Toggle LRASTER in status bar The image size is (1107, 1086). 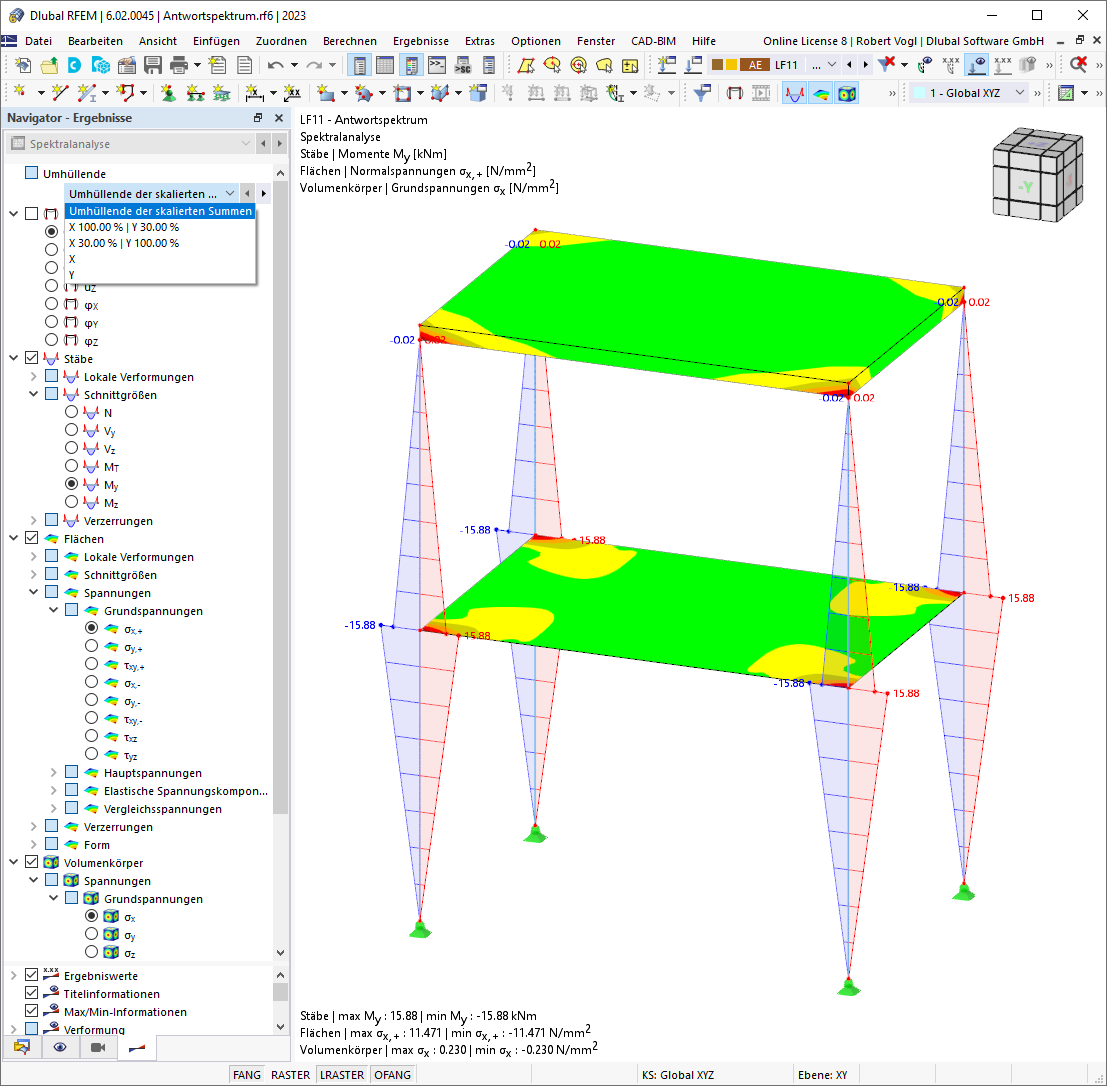coord(342,1075)
